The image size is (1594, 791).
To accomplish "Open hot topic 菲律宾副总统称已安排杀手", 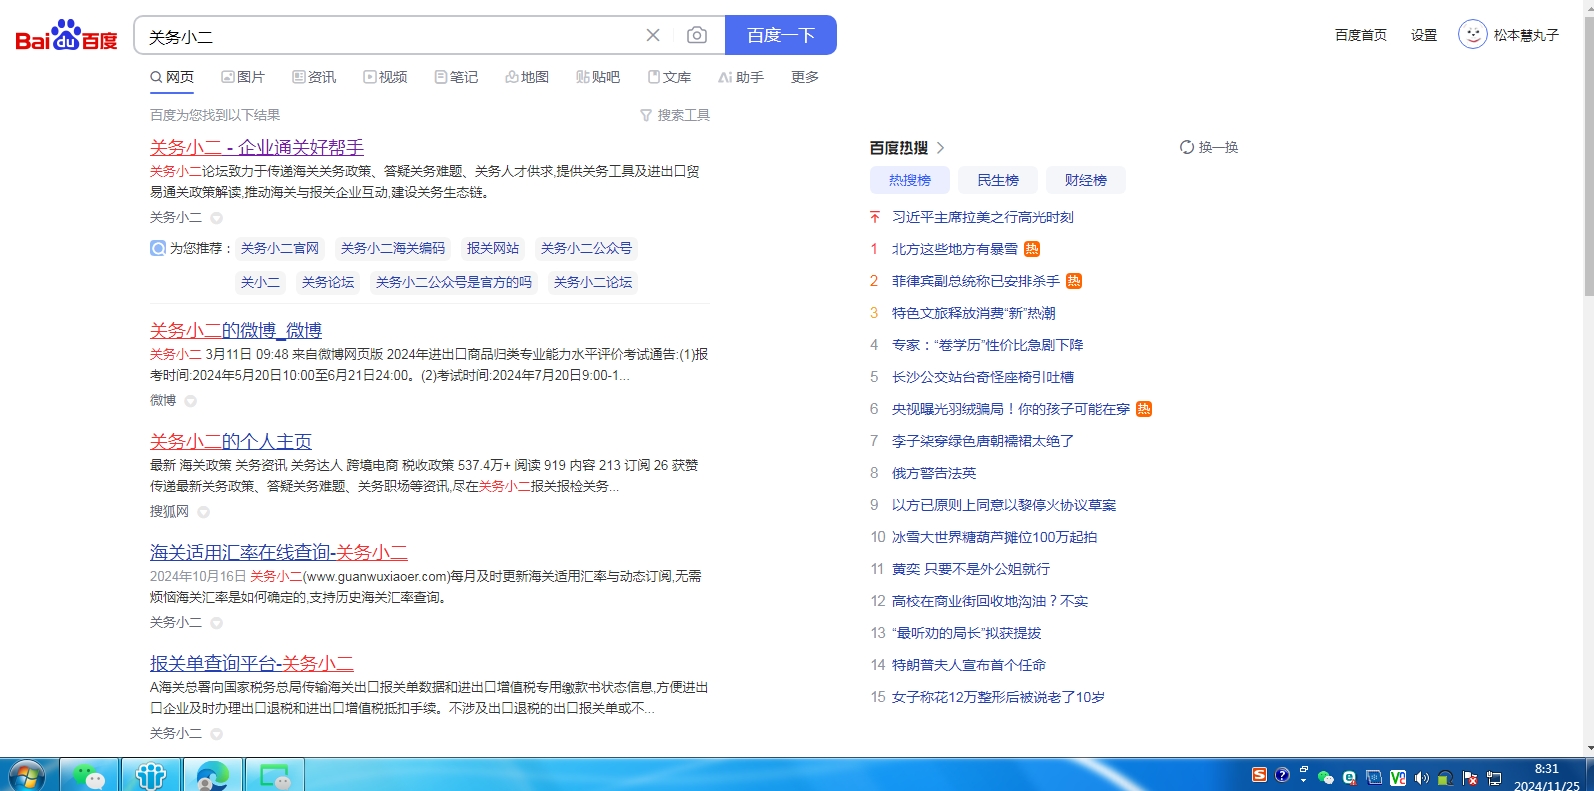I will tap(976, 281).
